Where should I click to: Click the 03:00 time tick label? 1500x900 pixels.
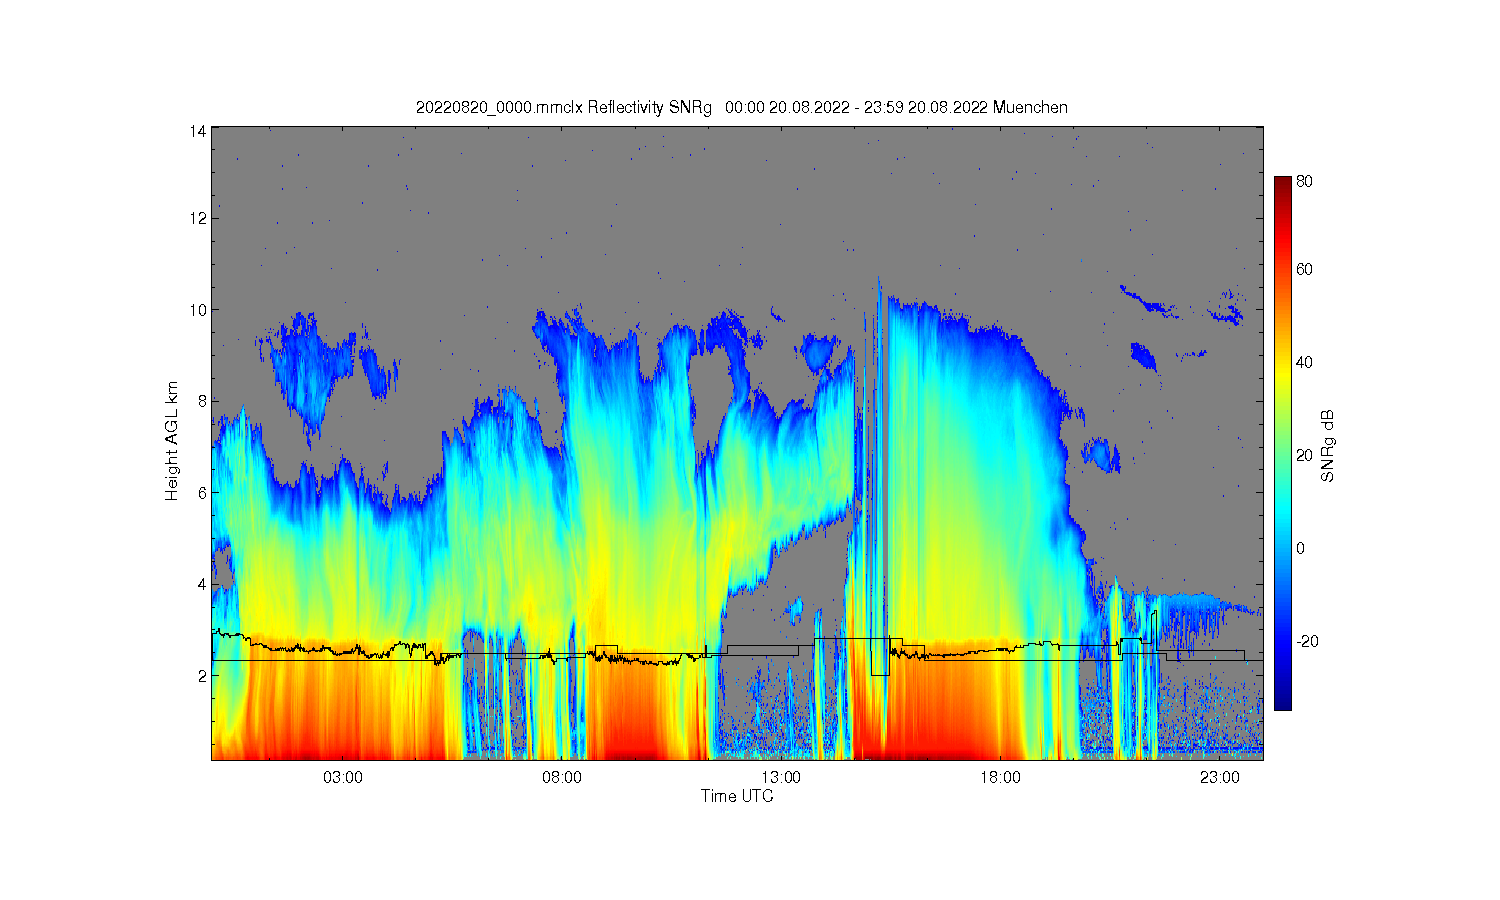coord(343,777)
